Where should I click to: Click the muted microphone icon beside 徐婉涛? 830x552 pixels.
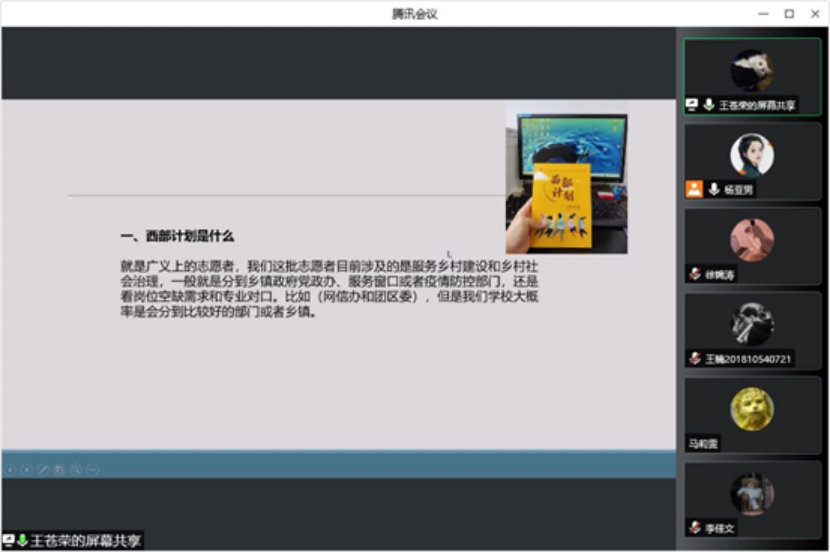(695, 274)
